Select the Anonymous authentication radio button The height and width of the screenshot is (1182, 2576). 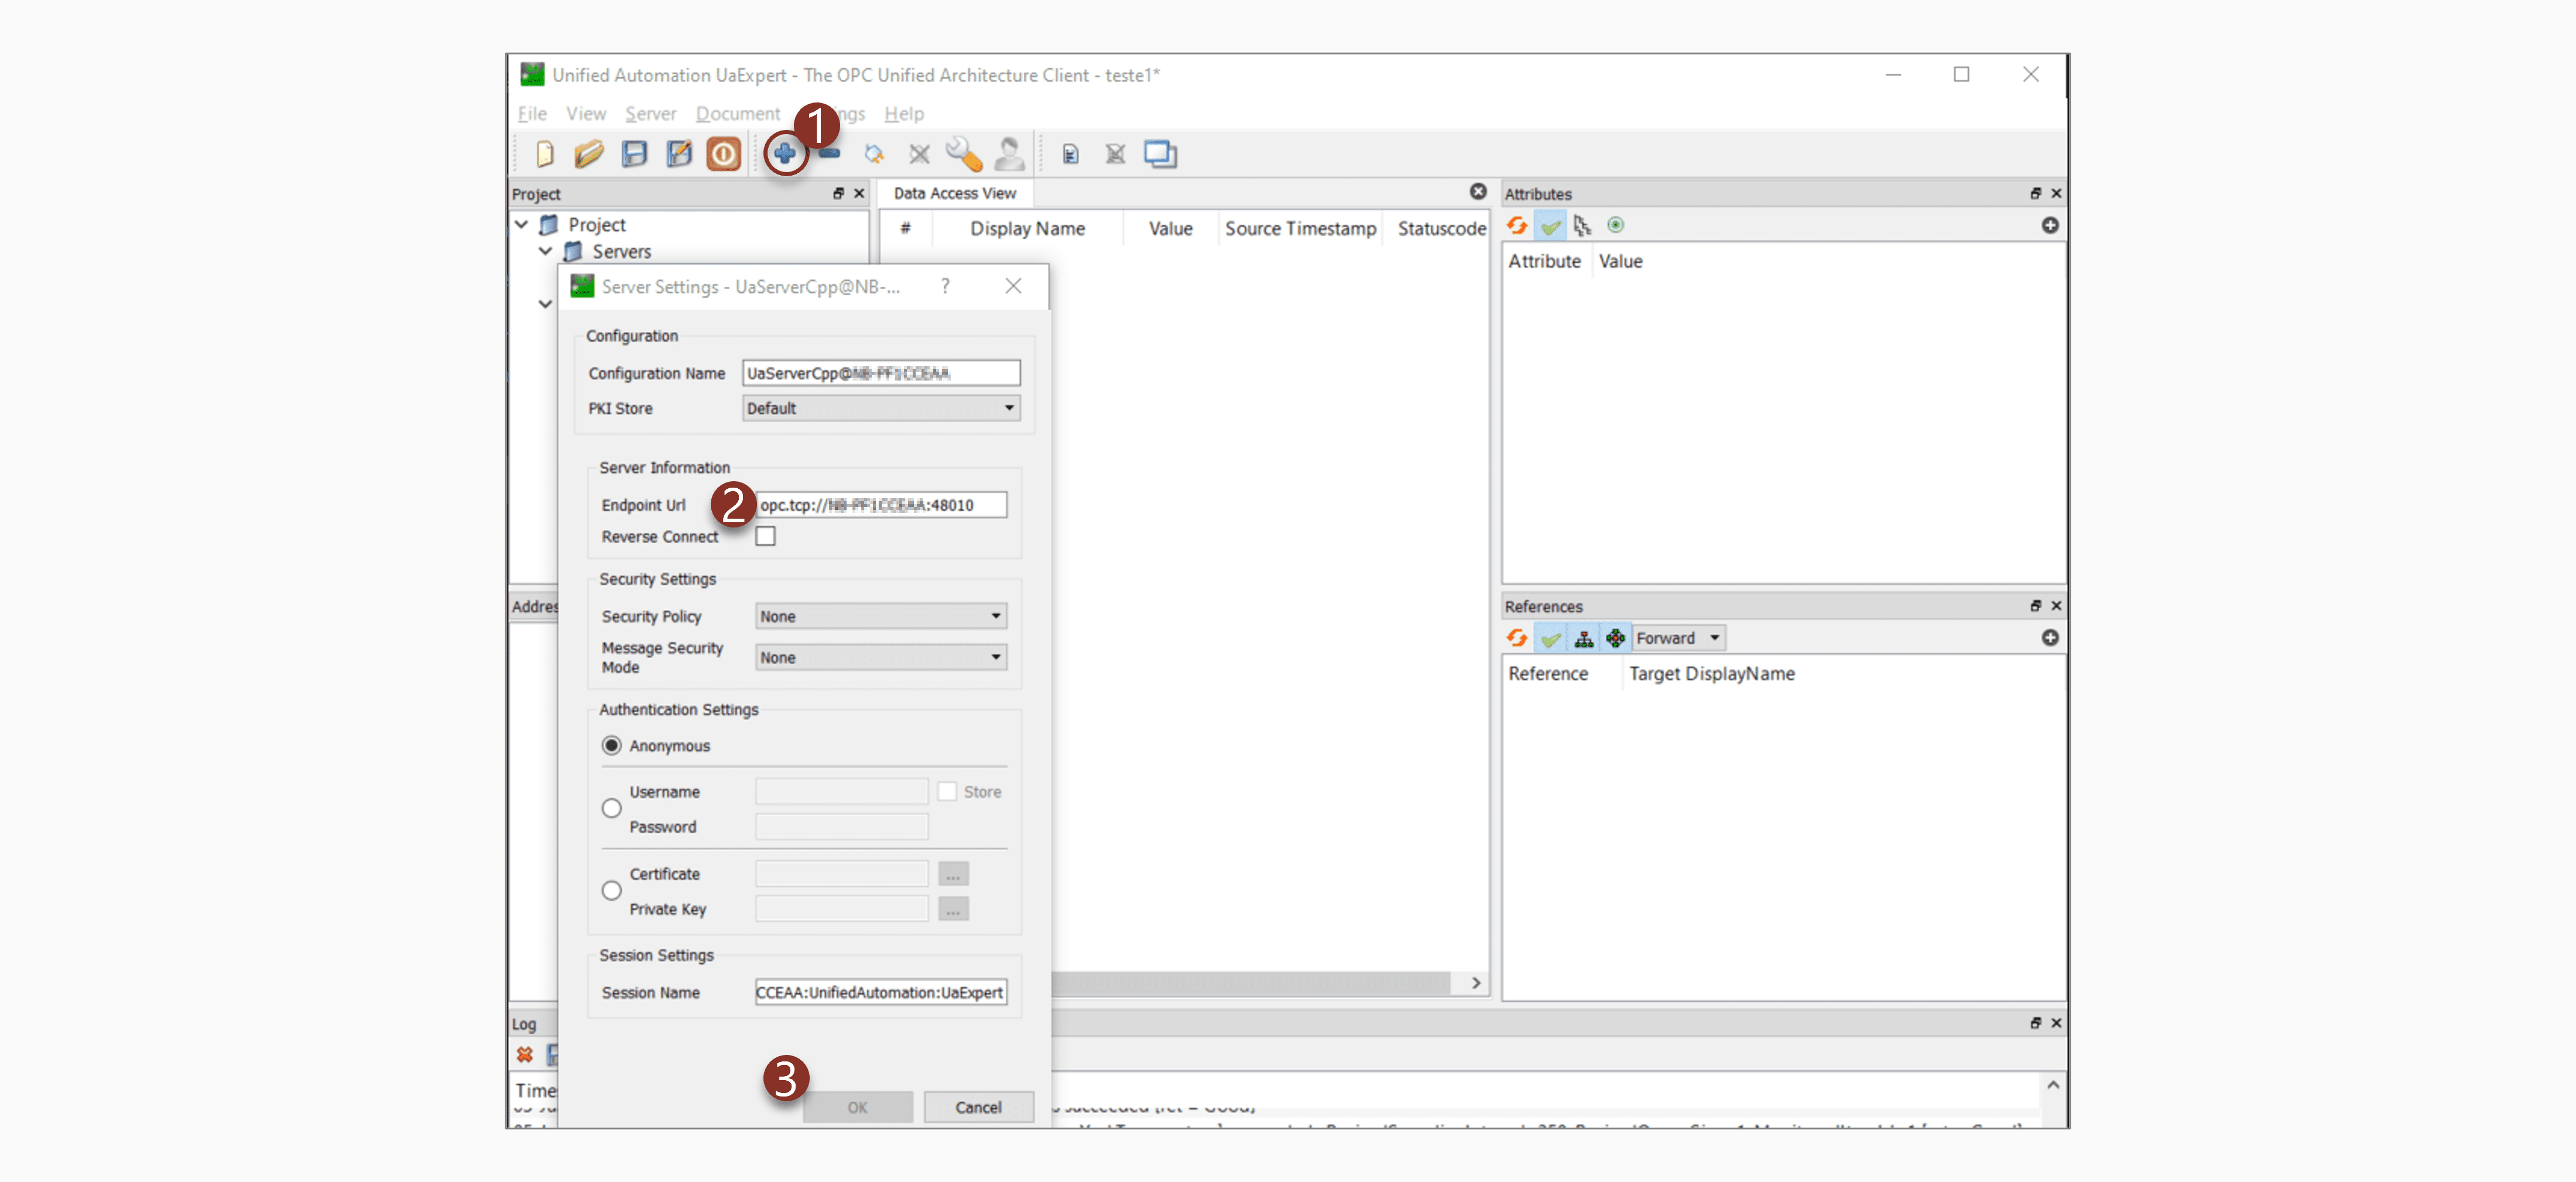611,746
